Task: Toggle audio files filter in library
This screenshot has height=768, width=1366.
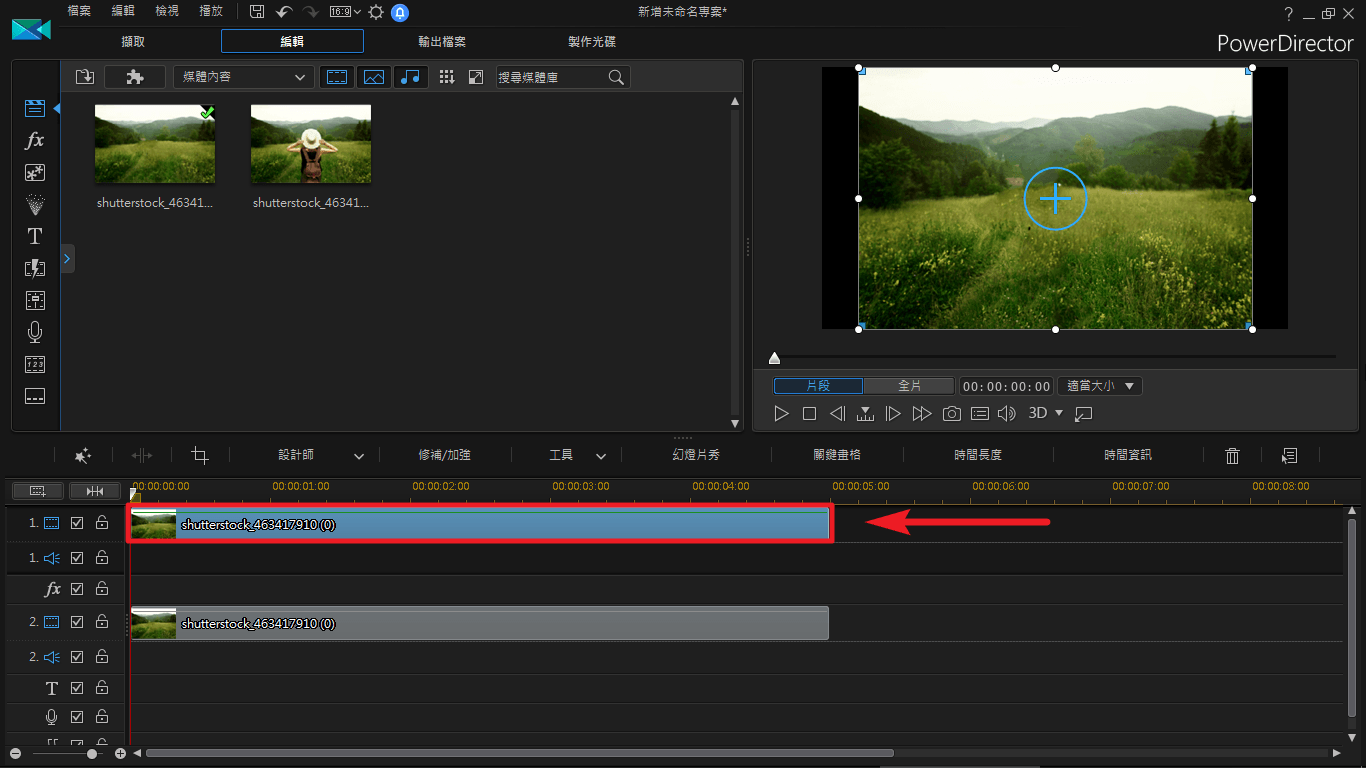Action: click(411, 77)
